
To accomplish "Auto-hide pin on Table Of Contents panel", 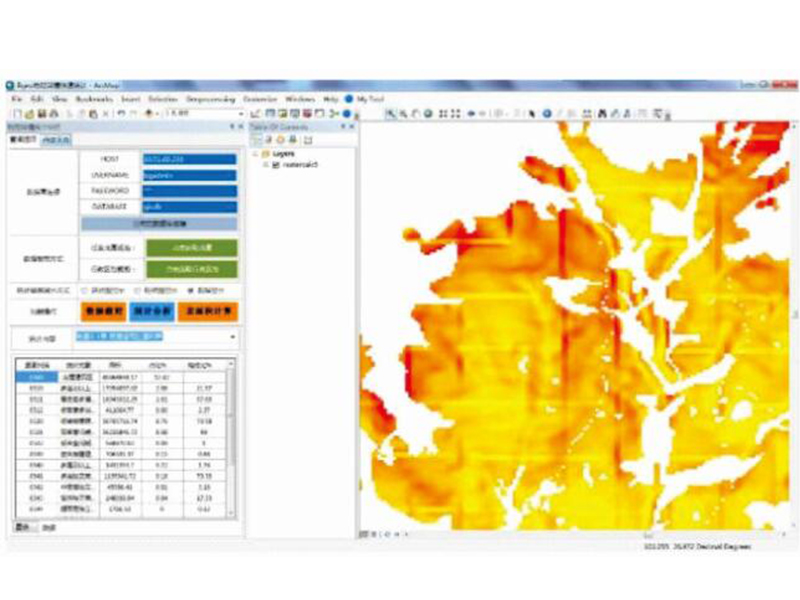I will (x=343, y=127).
